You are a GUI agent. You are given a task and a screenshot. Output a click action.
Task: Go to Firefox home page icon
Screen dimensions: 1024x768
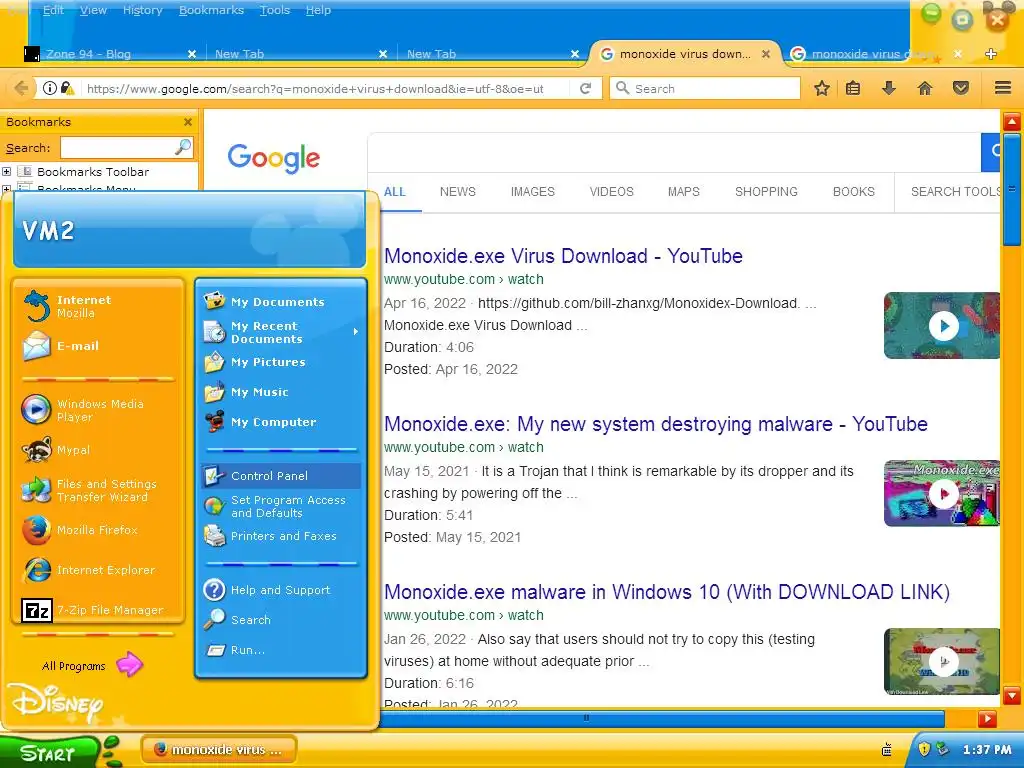tap(925, 88)
